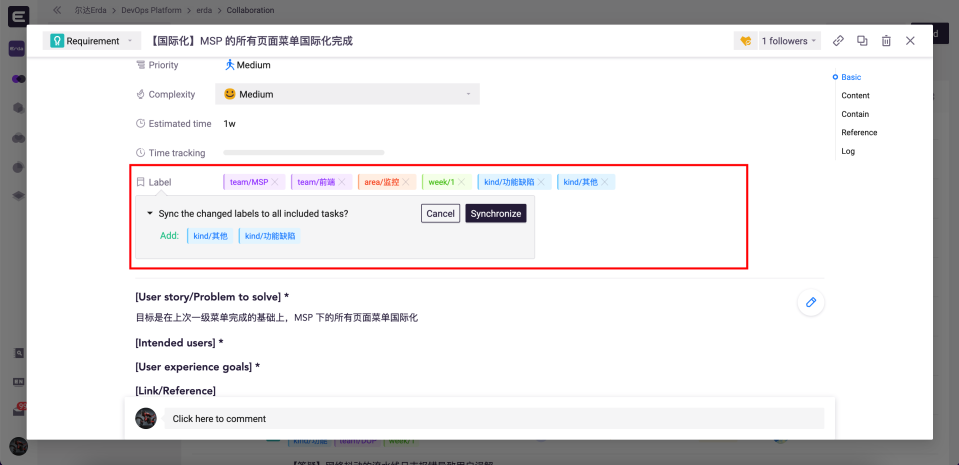Screen dimensions: 959x465
Task: Cancel the label synchronization
Action: coord(440,214)
